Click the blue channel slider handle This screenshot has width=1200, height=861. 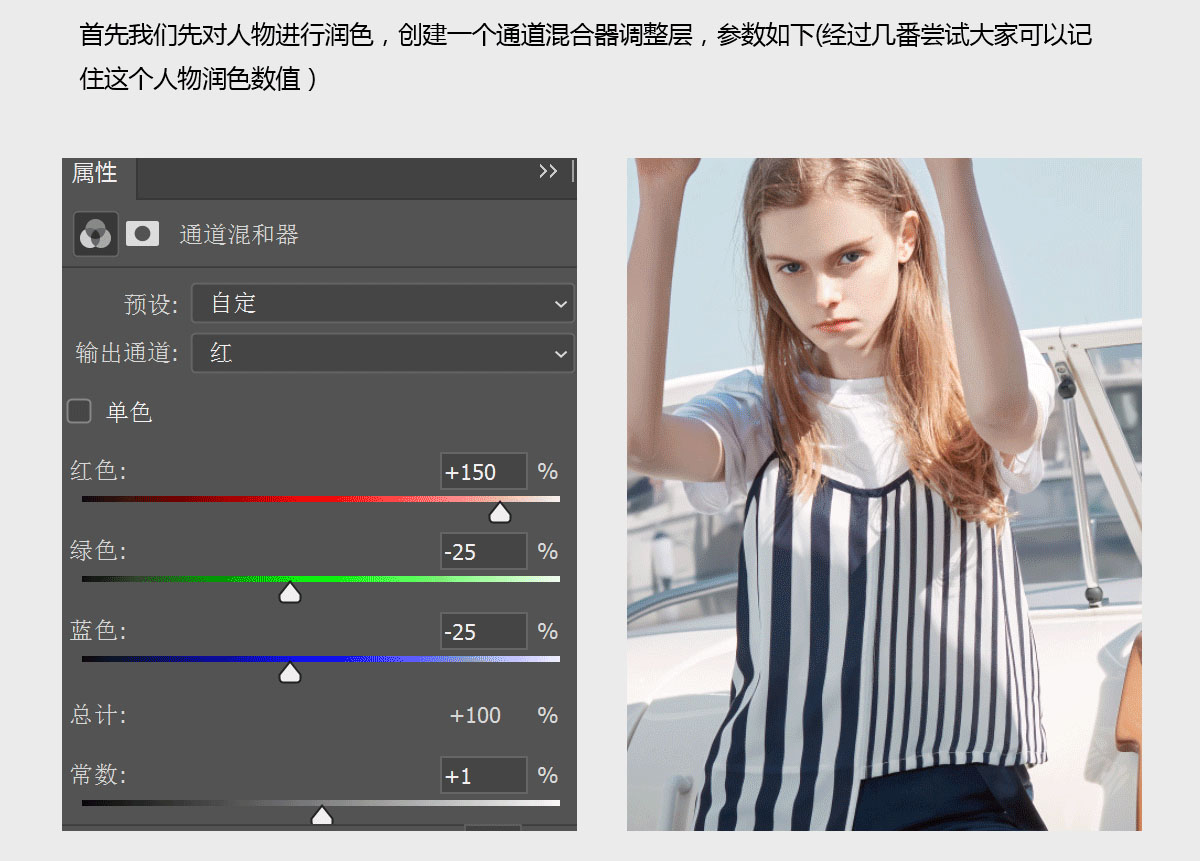tap(290, 673)
